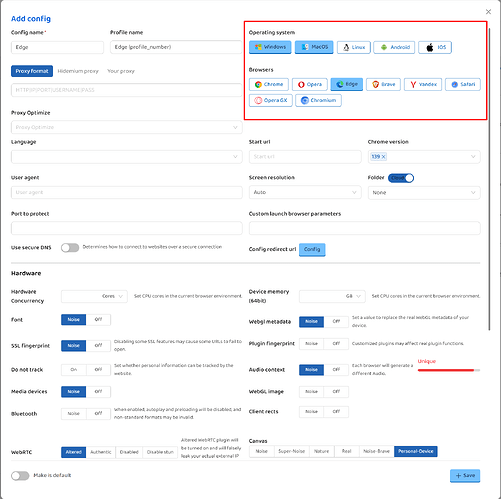The height and width of the screenshot is (499, 501).
Task: Turn on Make is default toggle
Action: [20, 476]
